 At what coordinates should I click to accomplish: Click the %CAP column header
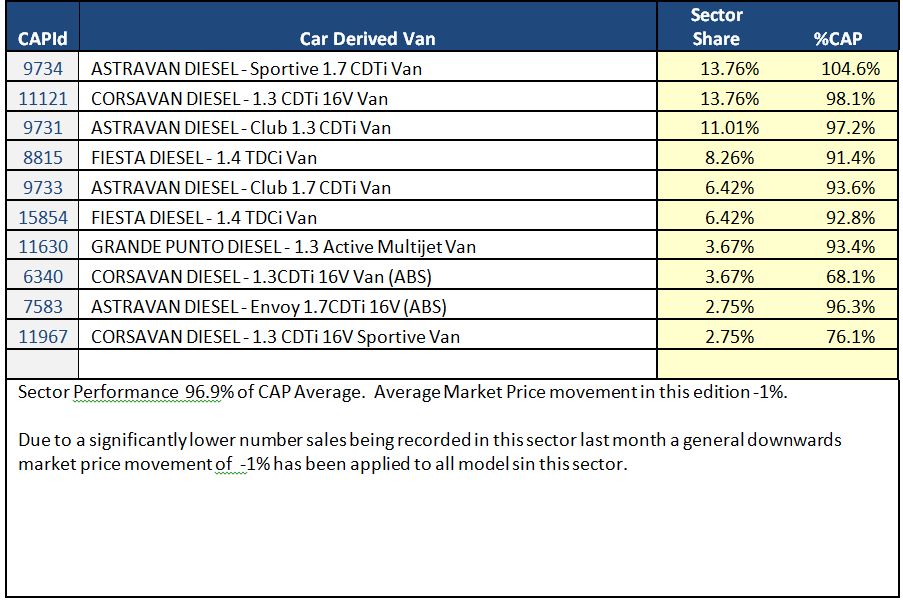pyautogui.click(x=838, y=39)
